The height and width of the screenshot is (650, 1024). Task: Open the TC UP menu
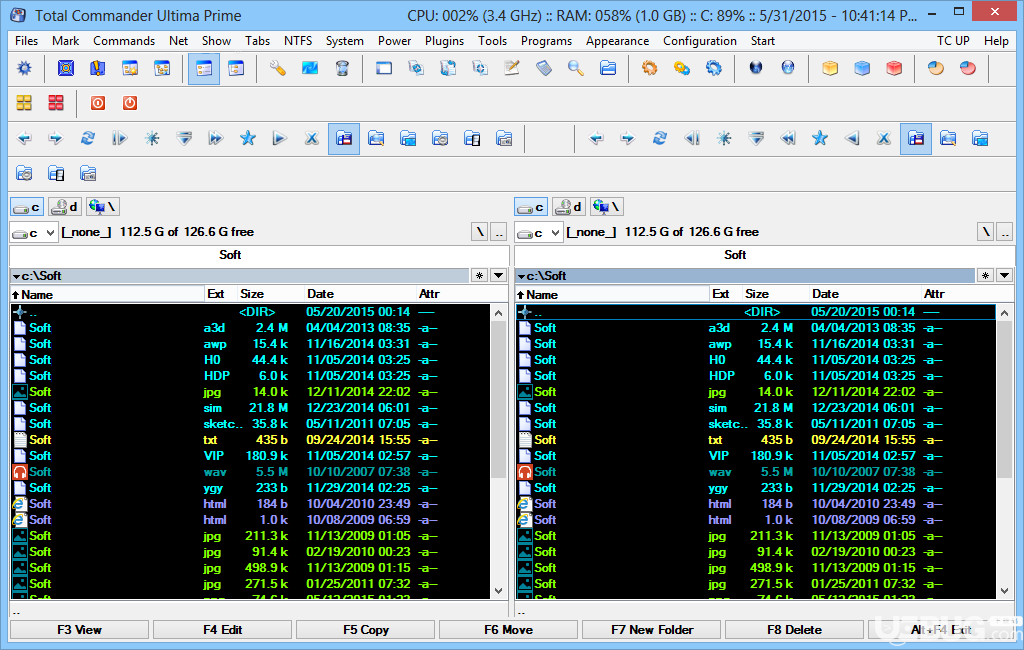click(953, 41)
